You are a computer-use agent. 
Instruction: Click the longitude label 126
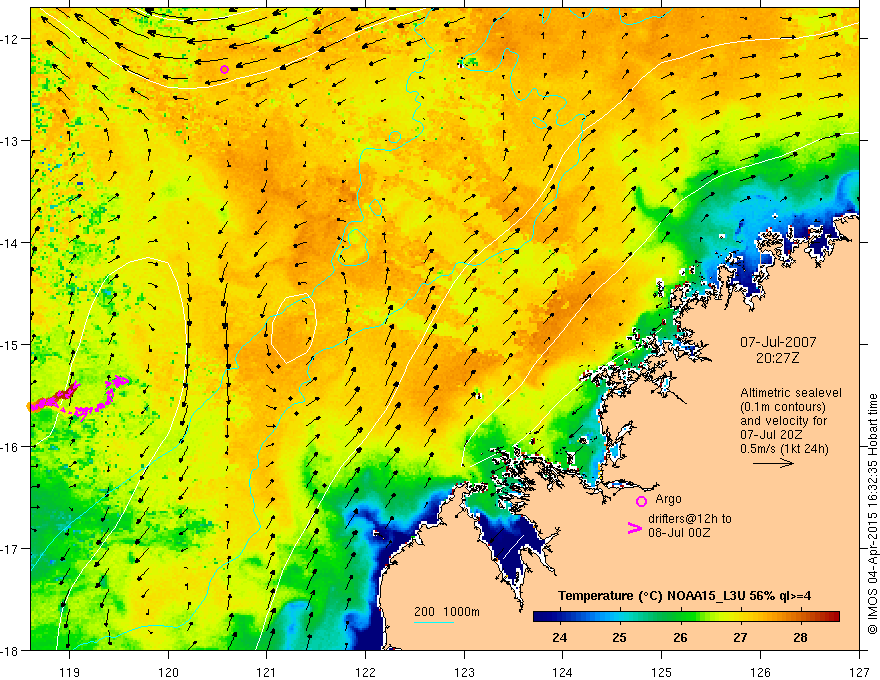760,672
